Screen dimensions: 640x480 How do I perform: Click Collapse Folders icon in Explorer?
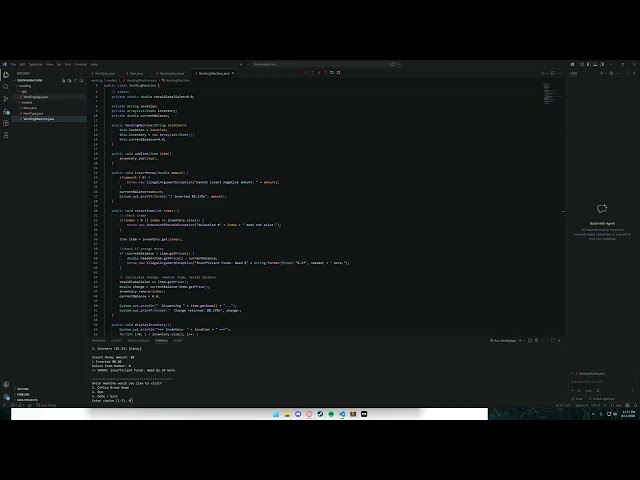pos(81,80)
